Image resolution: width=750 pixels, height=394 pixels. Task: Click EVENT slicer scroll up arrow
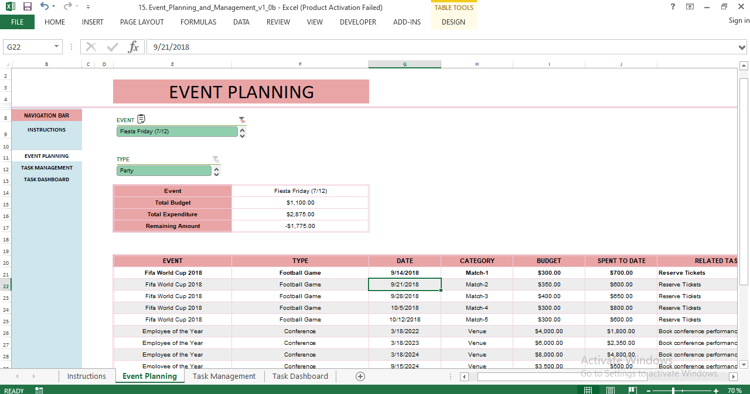(x=242, y=129)
